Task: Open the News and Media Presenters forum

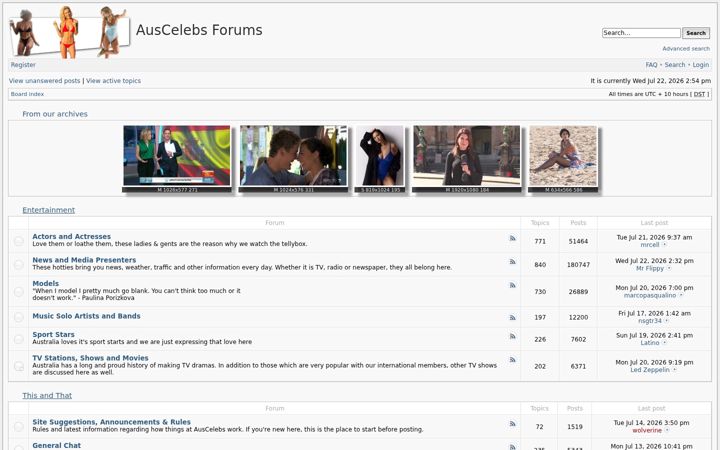Action: (84, 259)
